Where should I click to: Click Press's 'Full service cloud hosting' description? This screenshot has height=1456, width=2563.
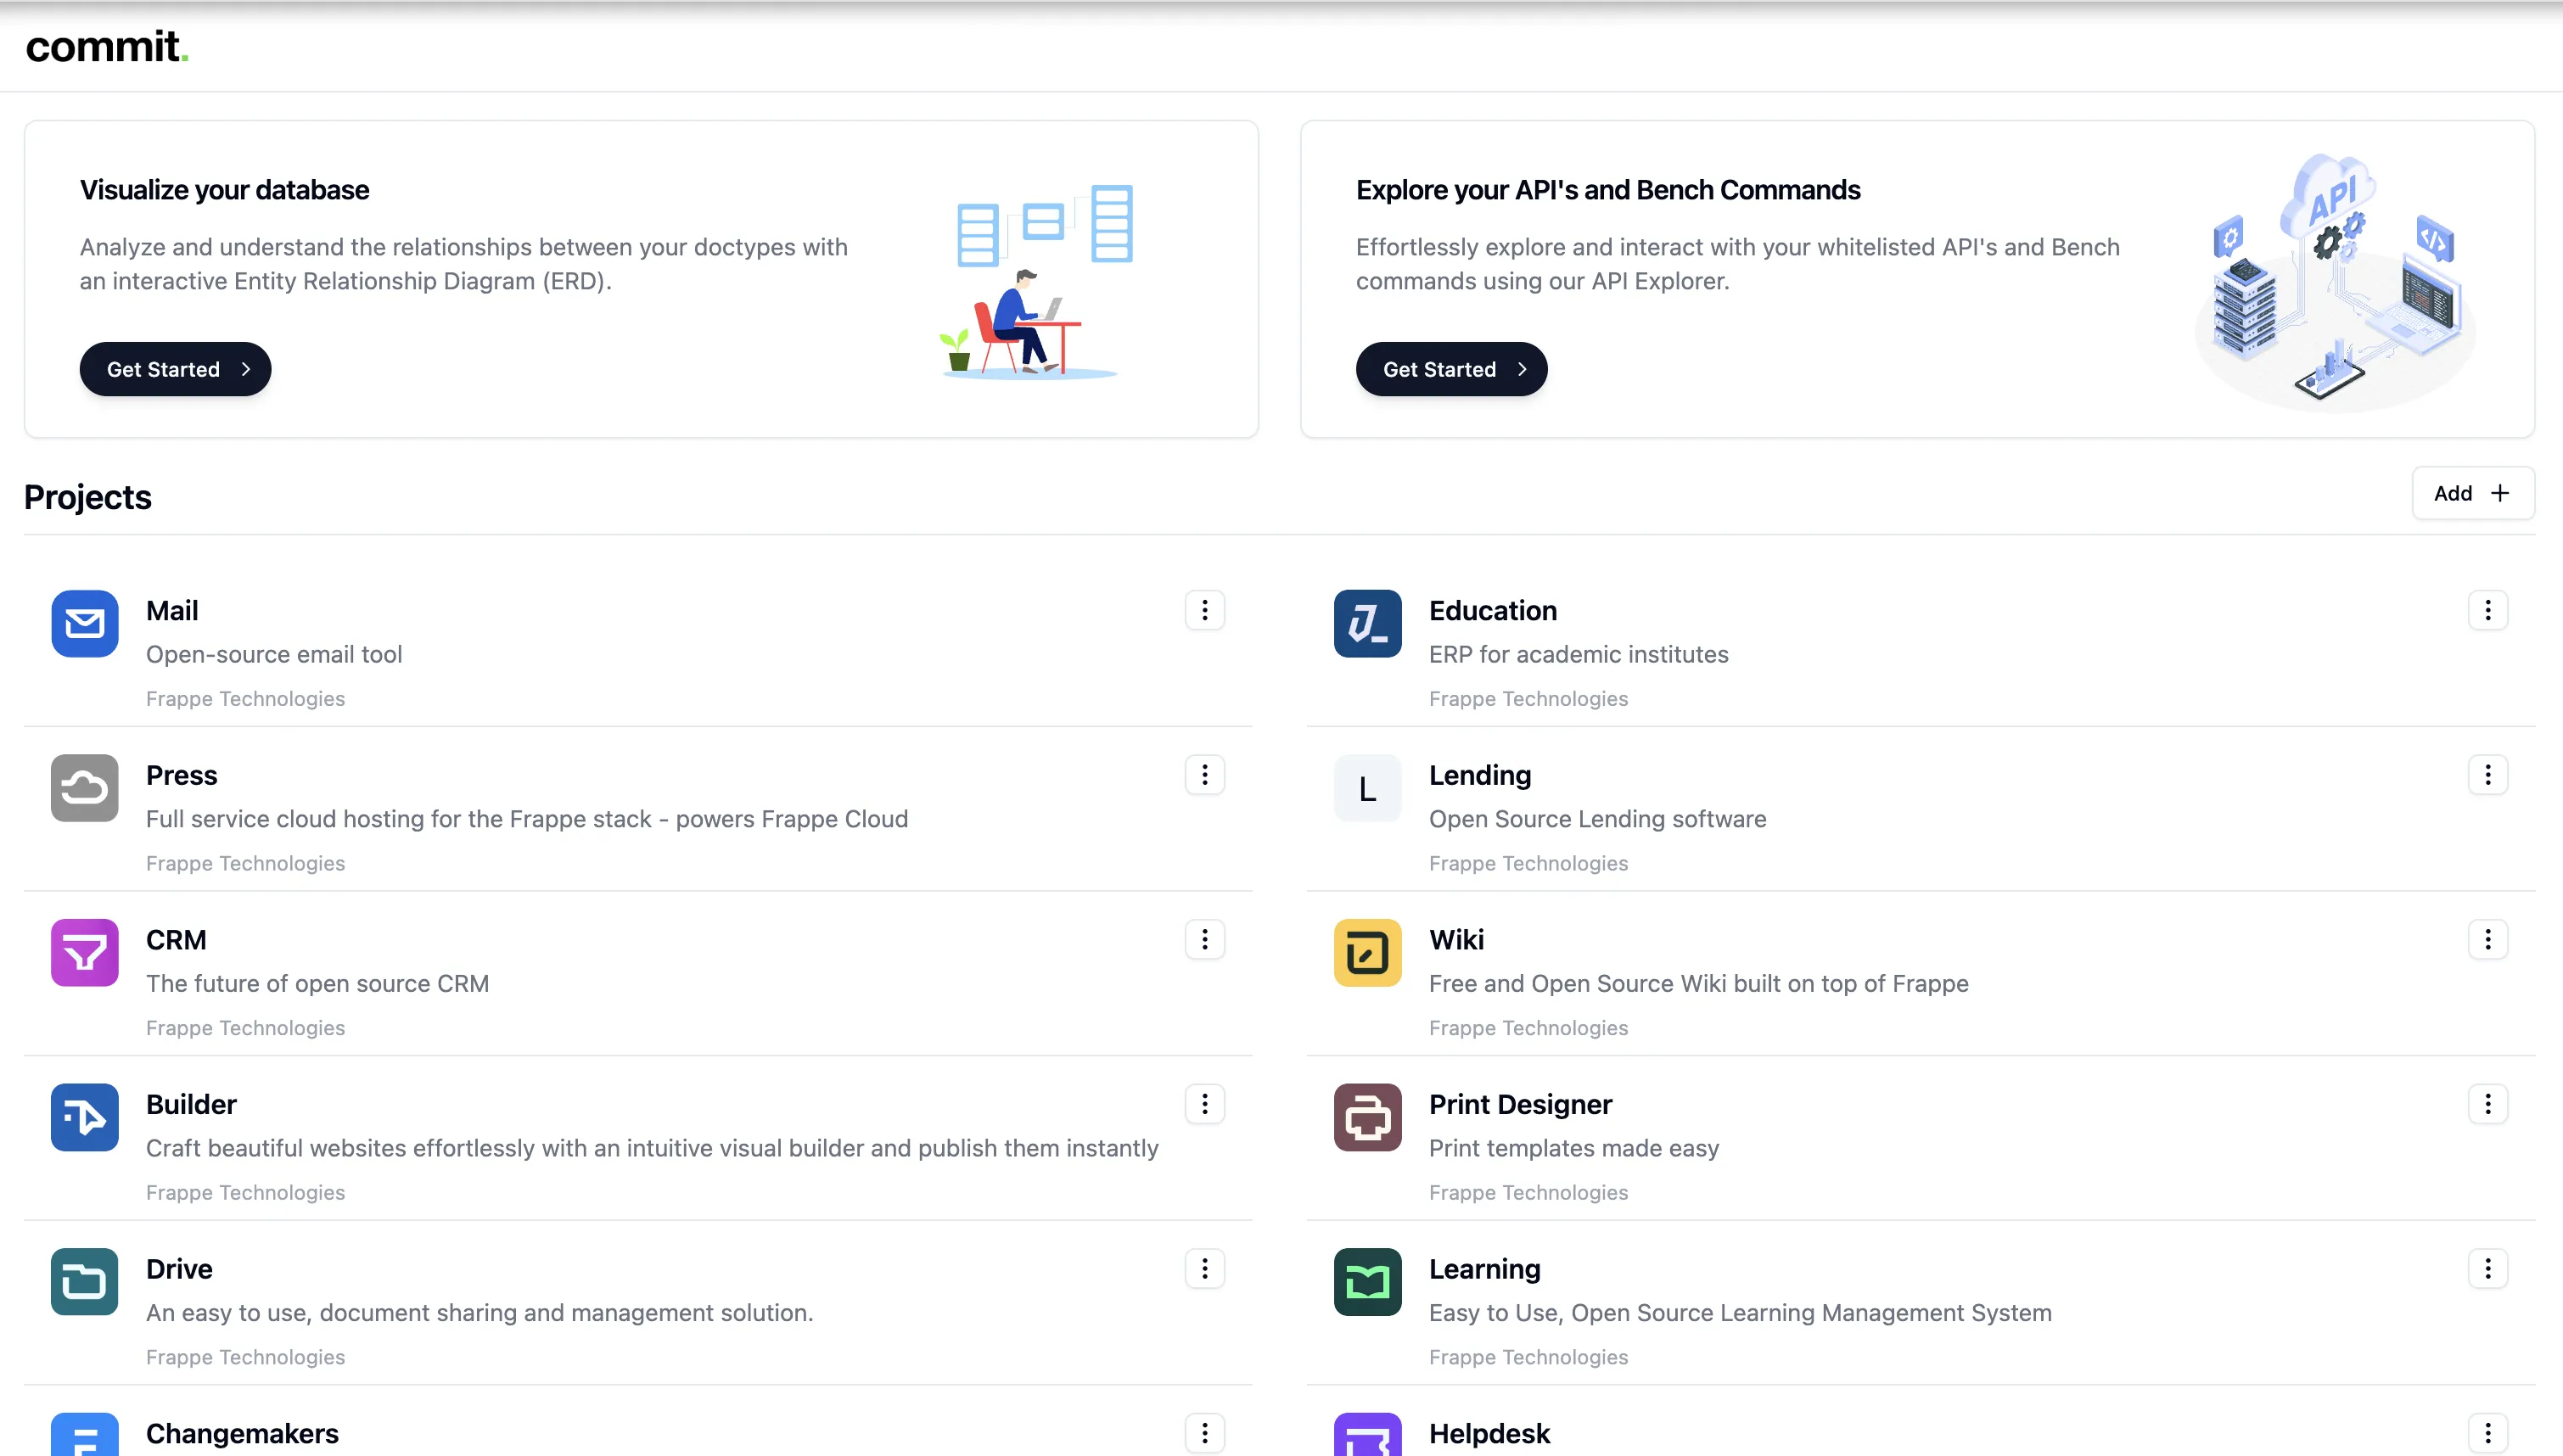tap(527, 820)
